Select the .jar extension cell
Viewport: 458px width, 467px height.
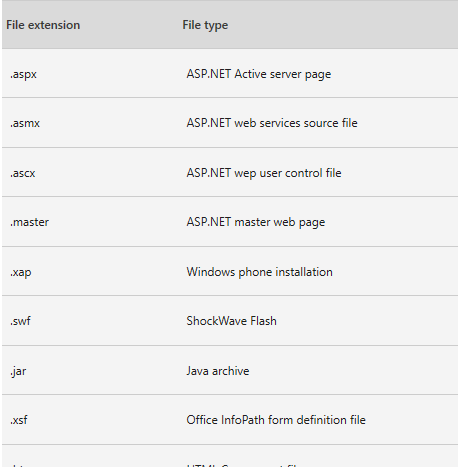coord(18,371)
